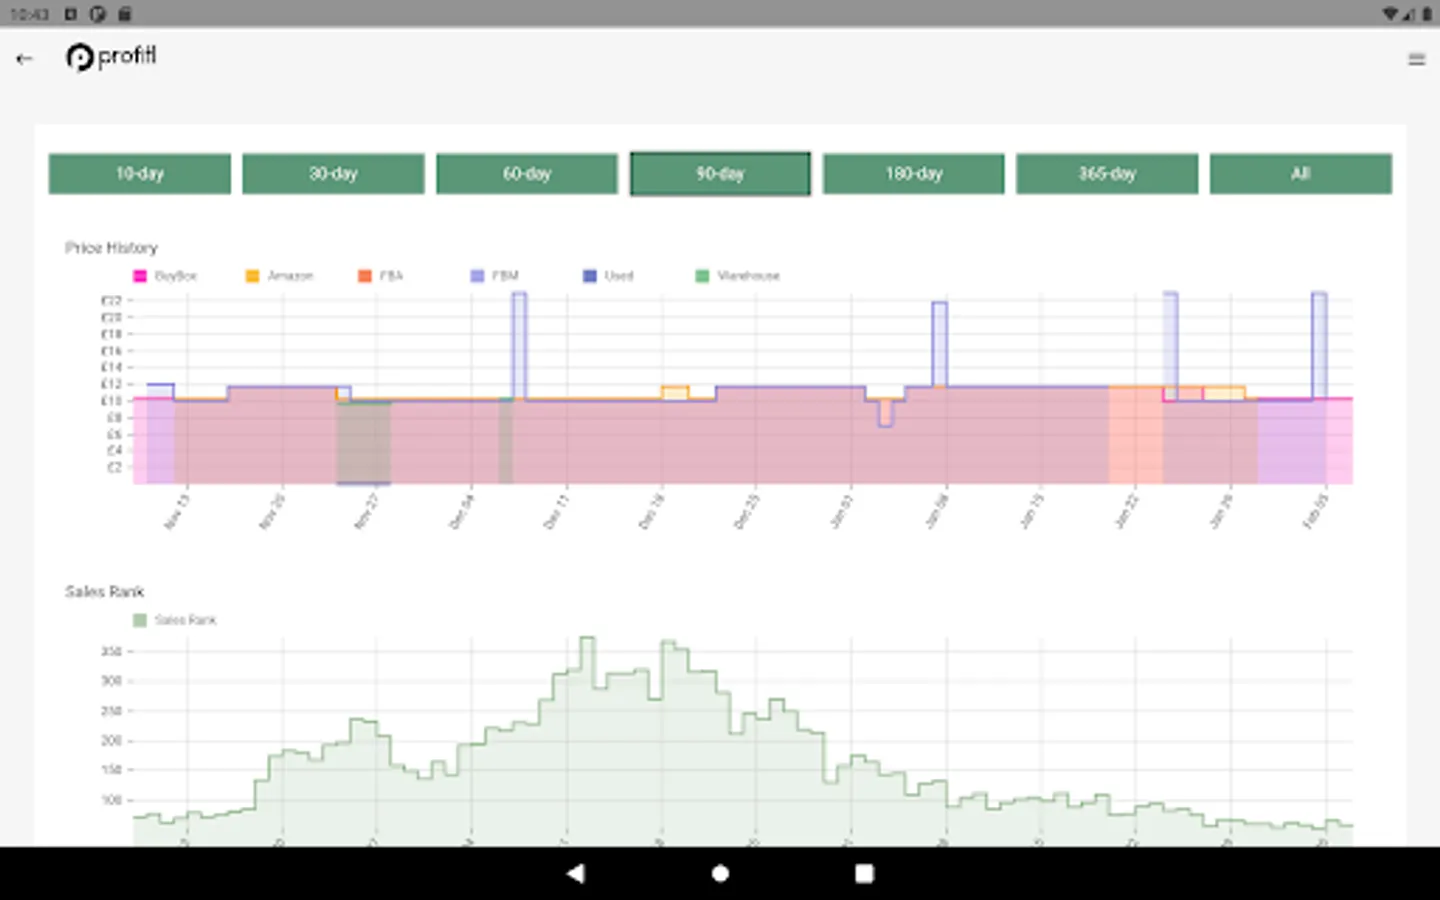Image resolution: width=1440 pixels, height=900 pixels.
Task: Tap Android home navigation button
Action: click(720, 873)
